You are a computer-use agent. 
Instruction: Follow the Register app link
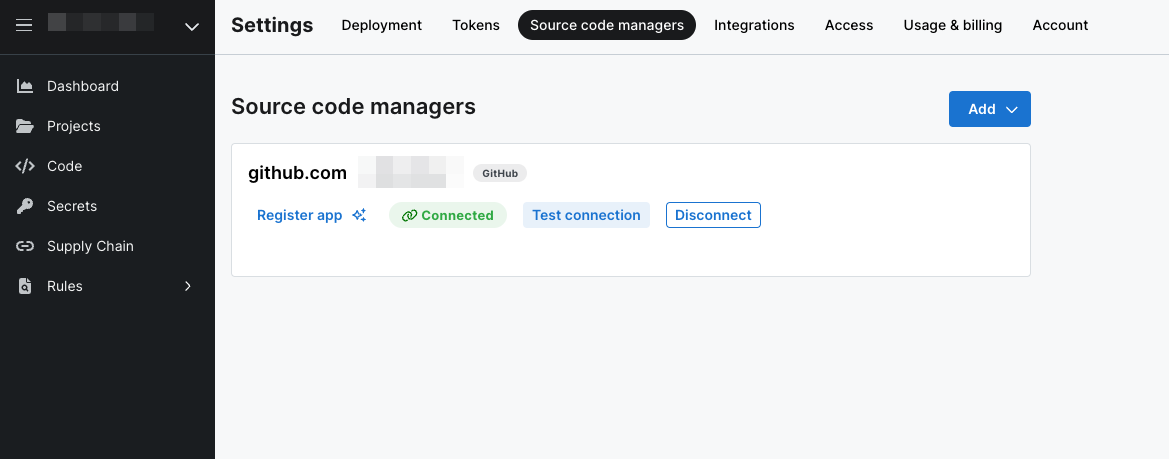coord(299,215)
